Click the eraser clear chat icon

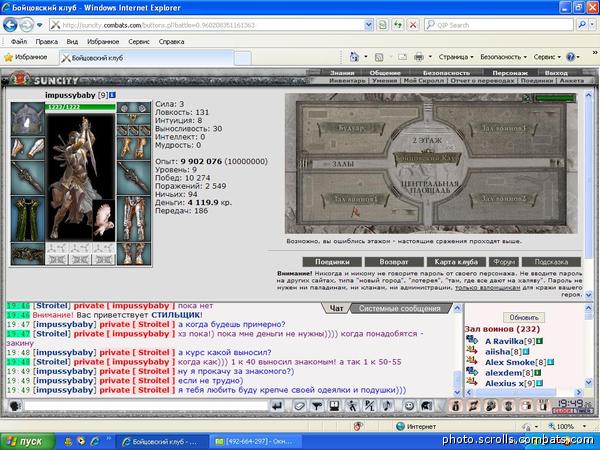[300, 406]
